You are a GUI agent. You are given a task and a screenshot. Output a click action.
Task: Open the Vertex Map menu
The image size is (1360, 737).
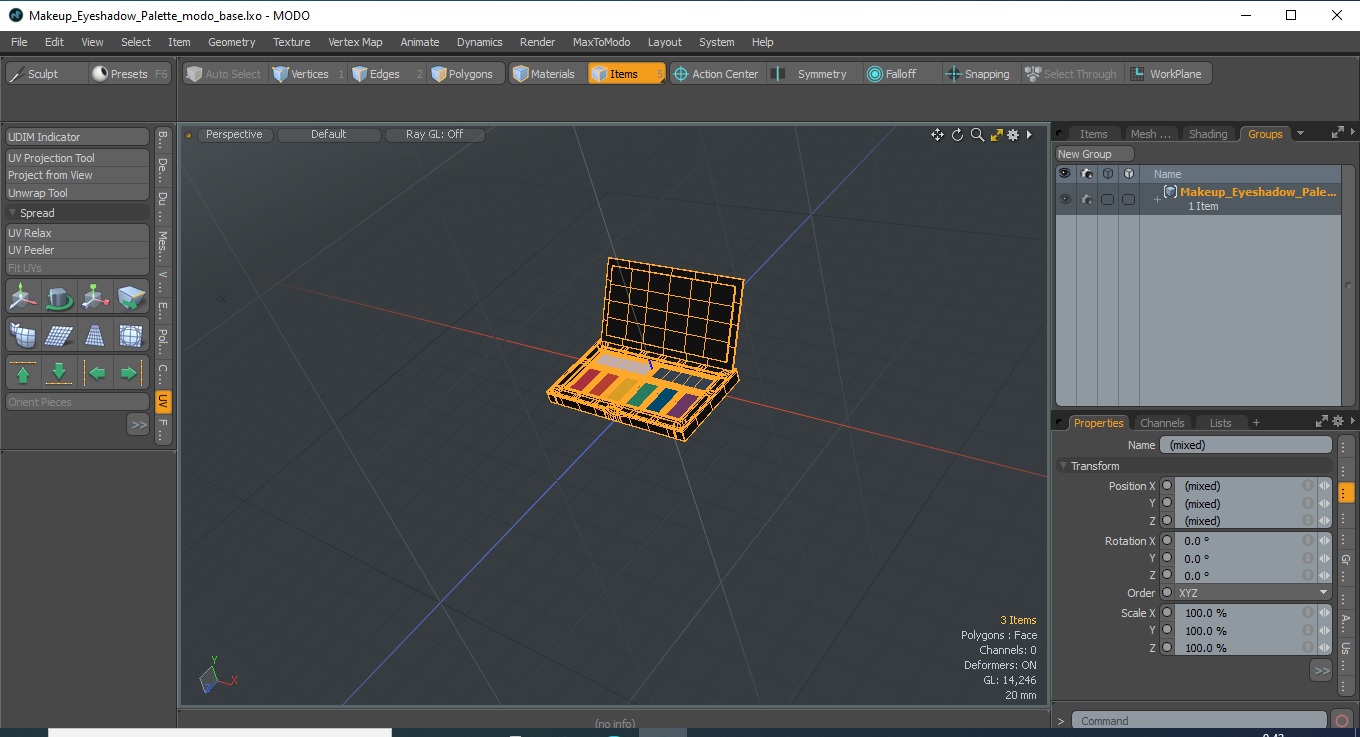(355, 42)
